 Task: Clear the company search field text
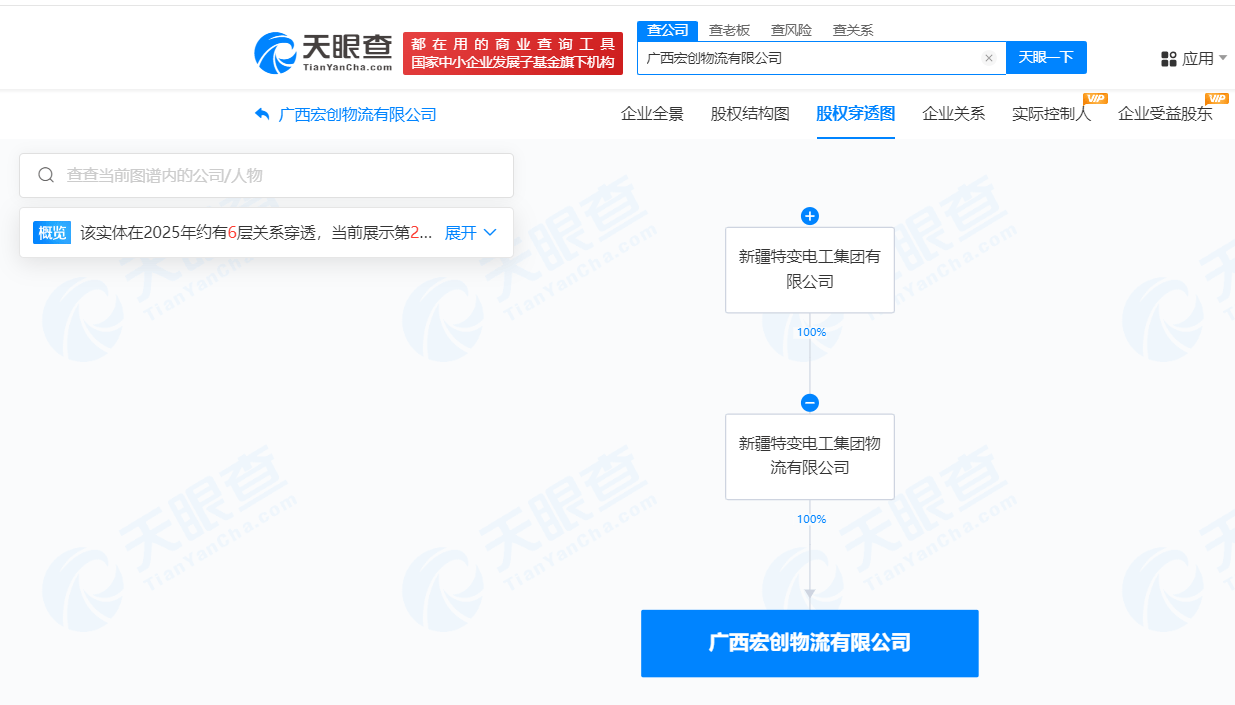tap(989, 58)
